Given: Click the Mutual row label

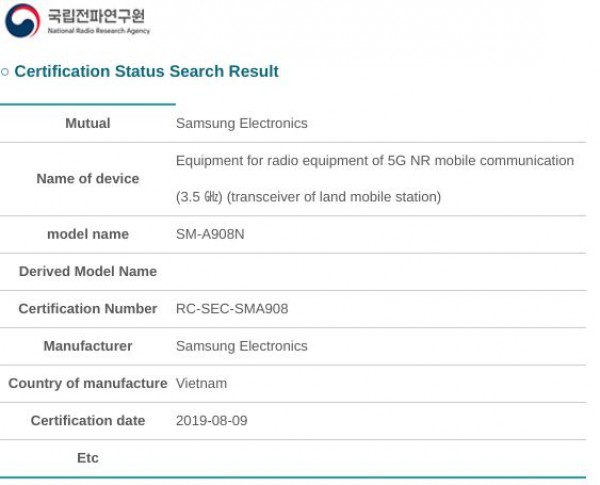Looking at the screenshot, I should 88,123.
